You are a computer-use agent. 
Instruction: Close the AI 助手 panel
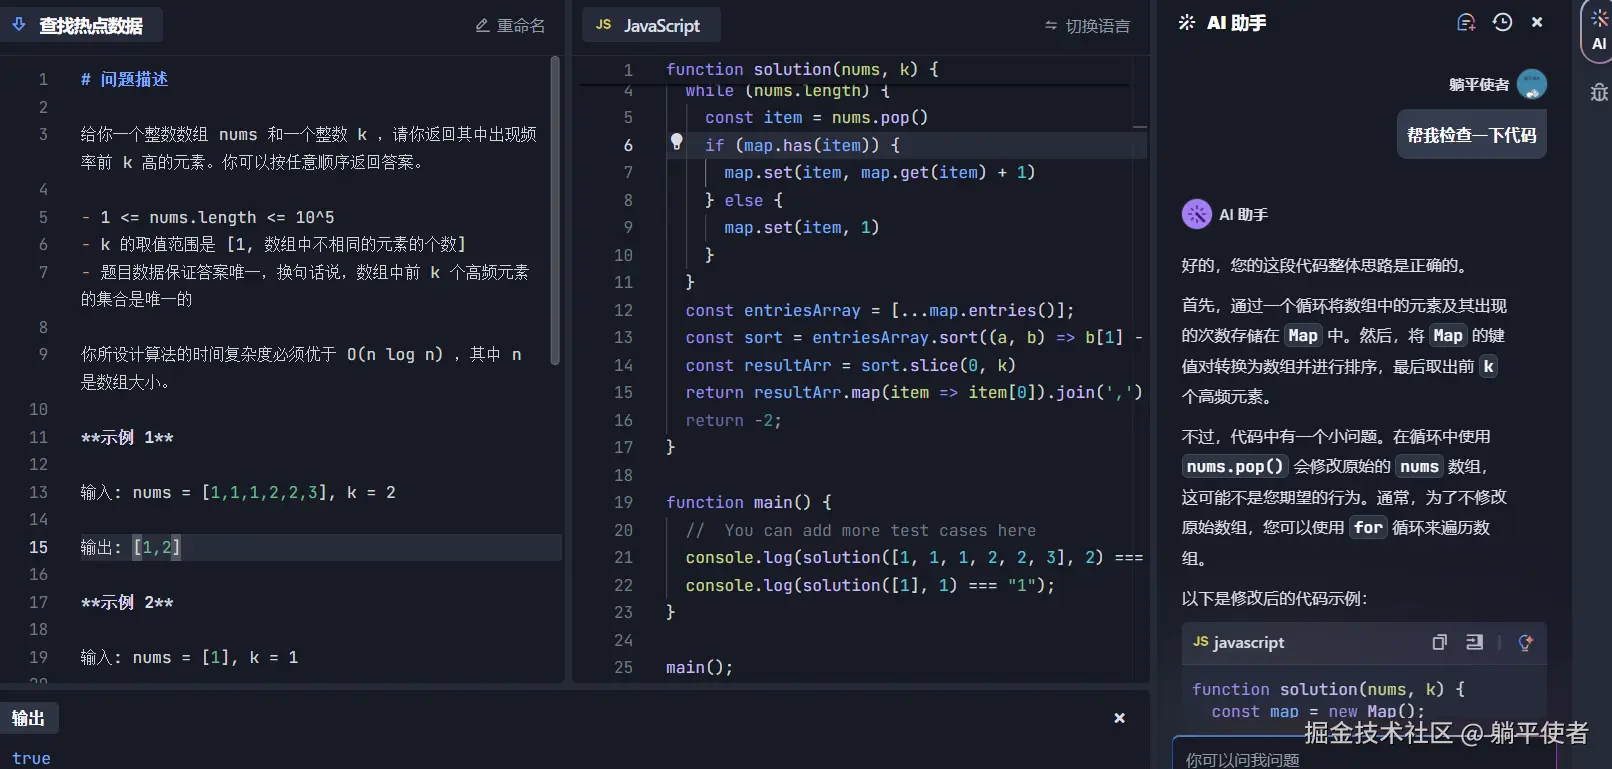point(1537,22)
